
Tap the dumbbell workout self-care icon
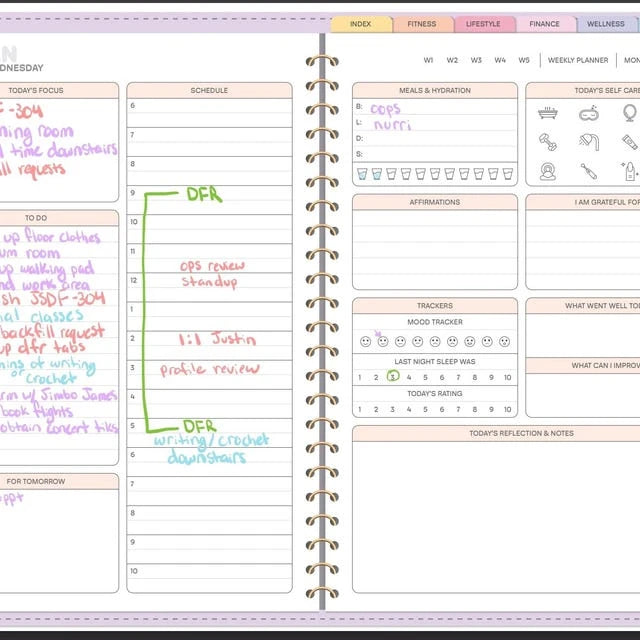(548, 142)
